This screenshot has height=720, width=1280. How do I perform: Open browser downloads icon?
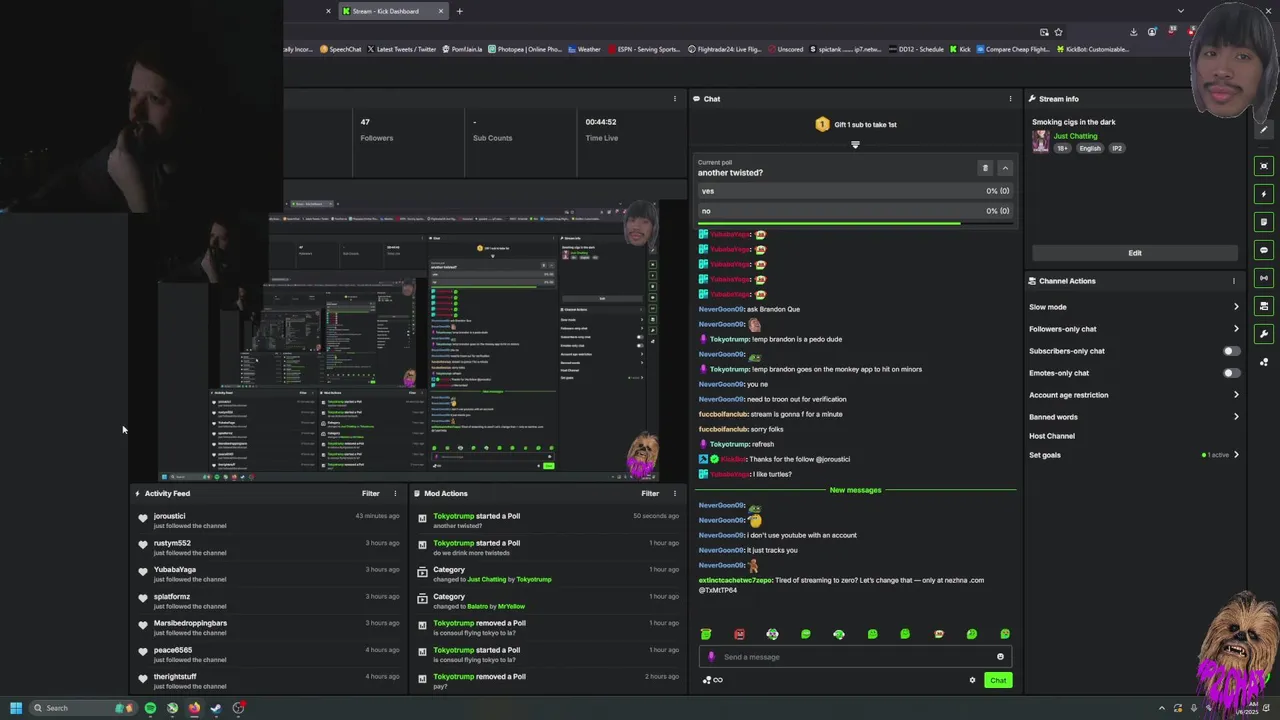1134,32
